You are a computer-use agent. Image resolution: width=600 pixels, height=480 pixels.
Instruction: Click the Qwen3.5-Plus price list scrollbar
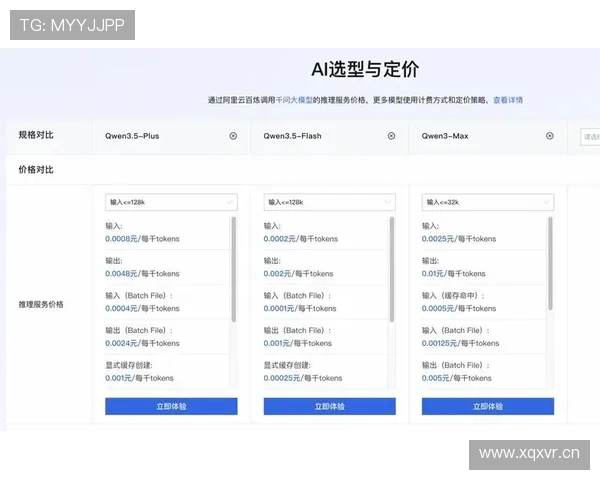233,269
